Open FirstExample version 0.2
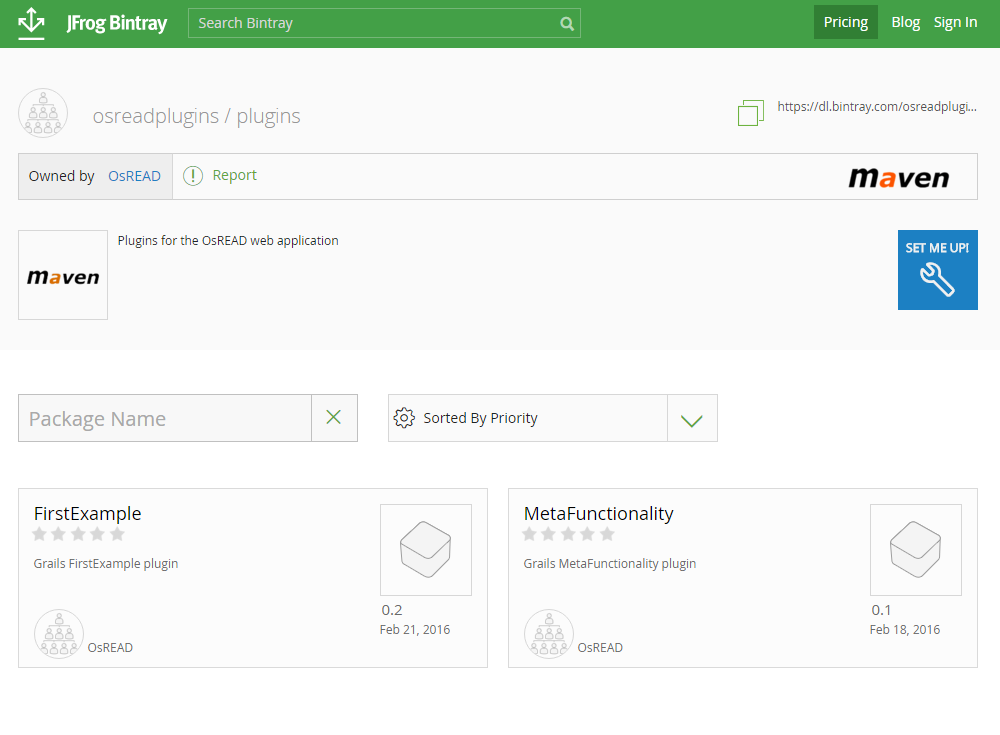The width and height of the screenshot is (1000, 735). 392,610
